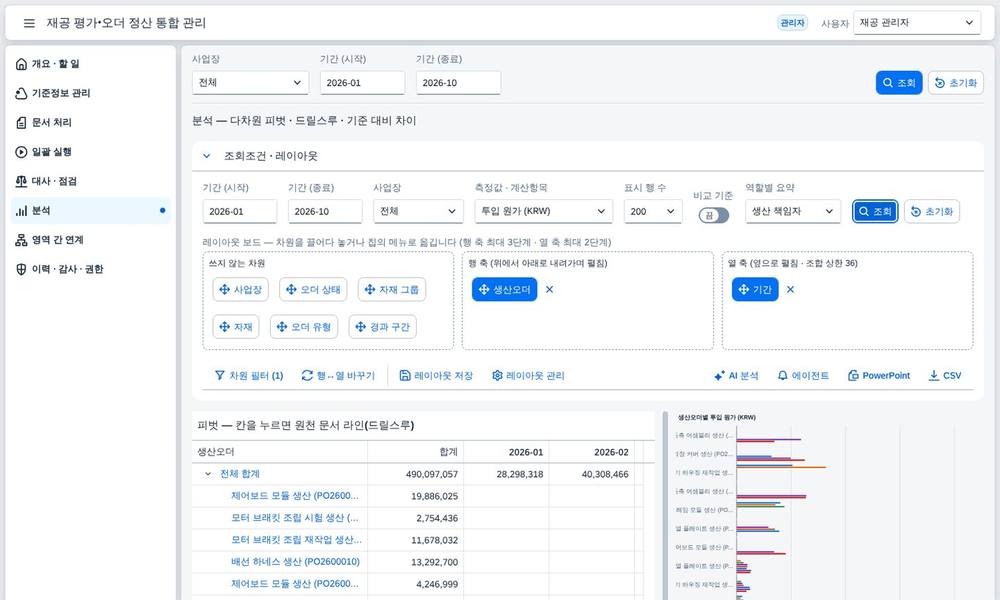1000x600 pixels.
Task: Click the 조회 button next to 역할별 요약
Action: pyautogui.click(x=875, y=211)
